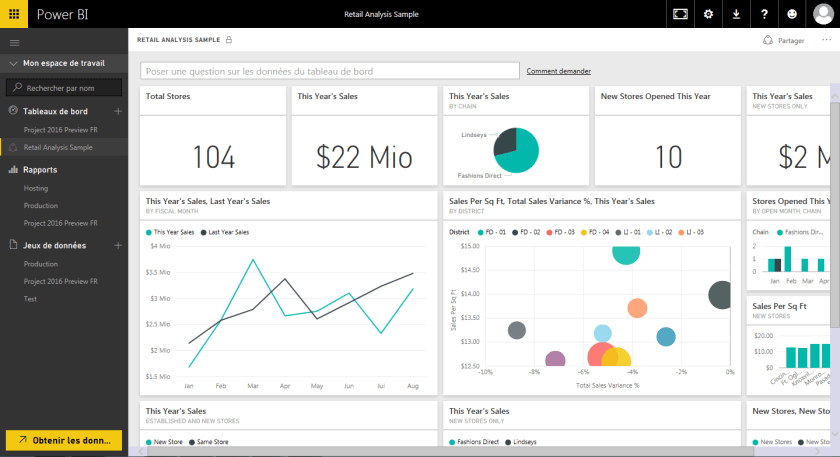The width and height of the screenshot is (840, 457).
Task: Click the smiley feedback icon
Action: coord(793,14)
